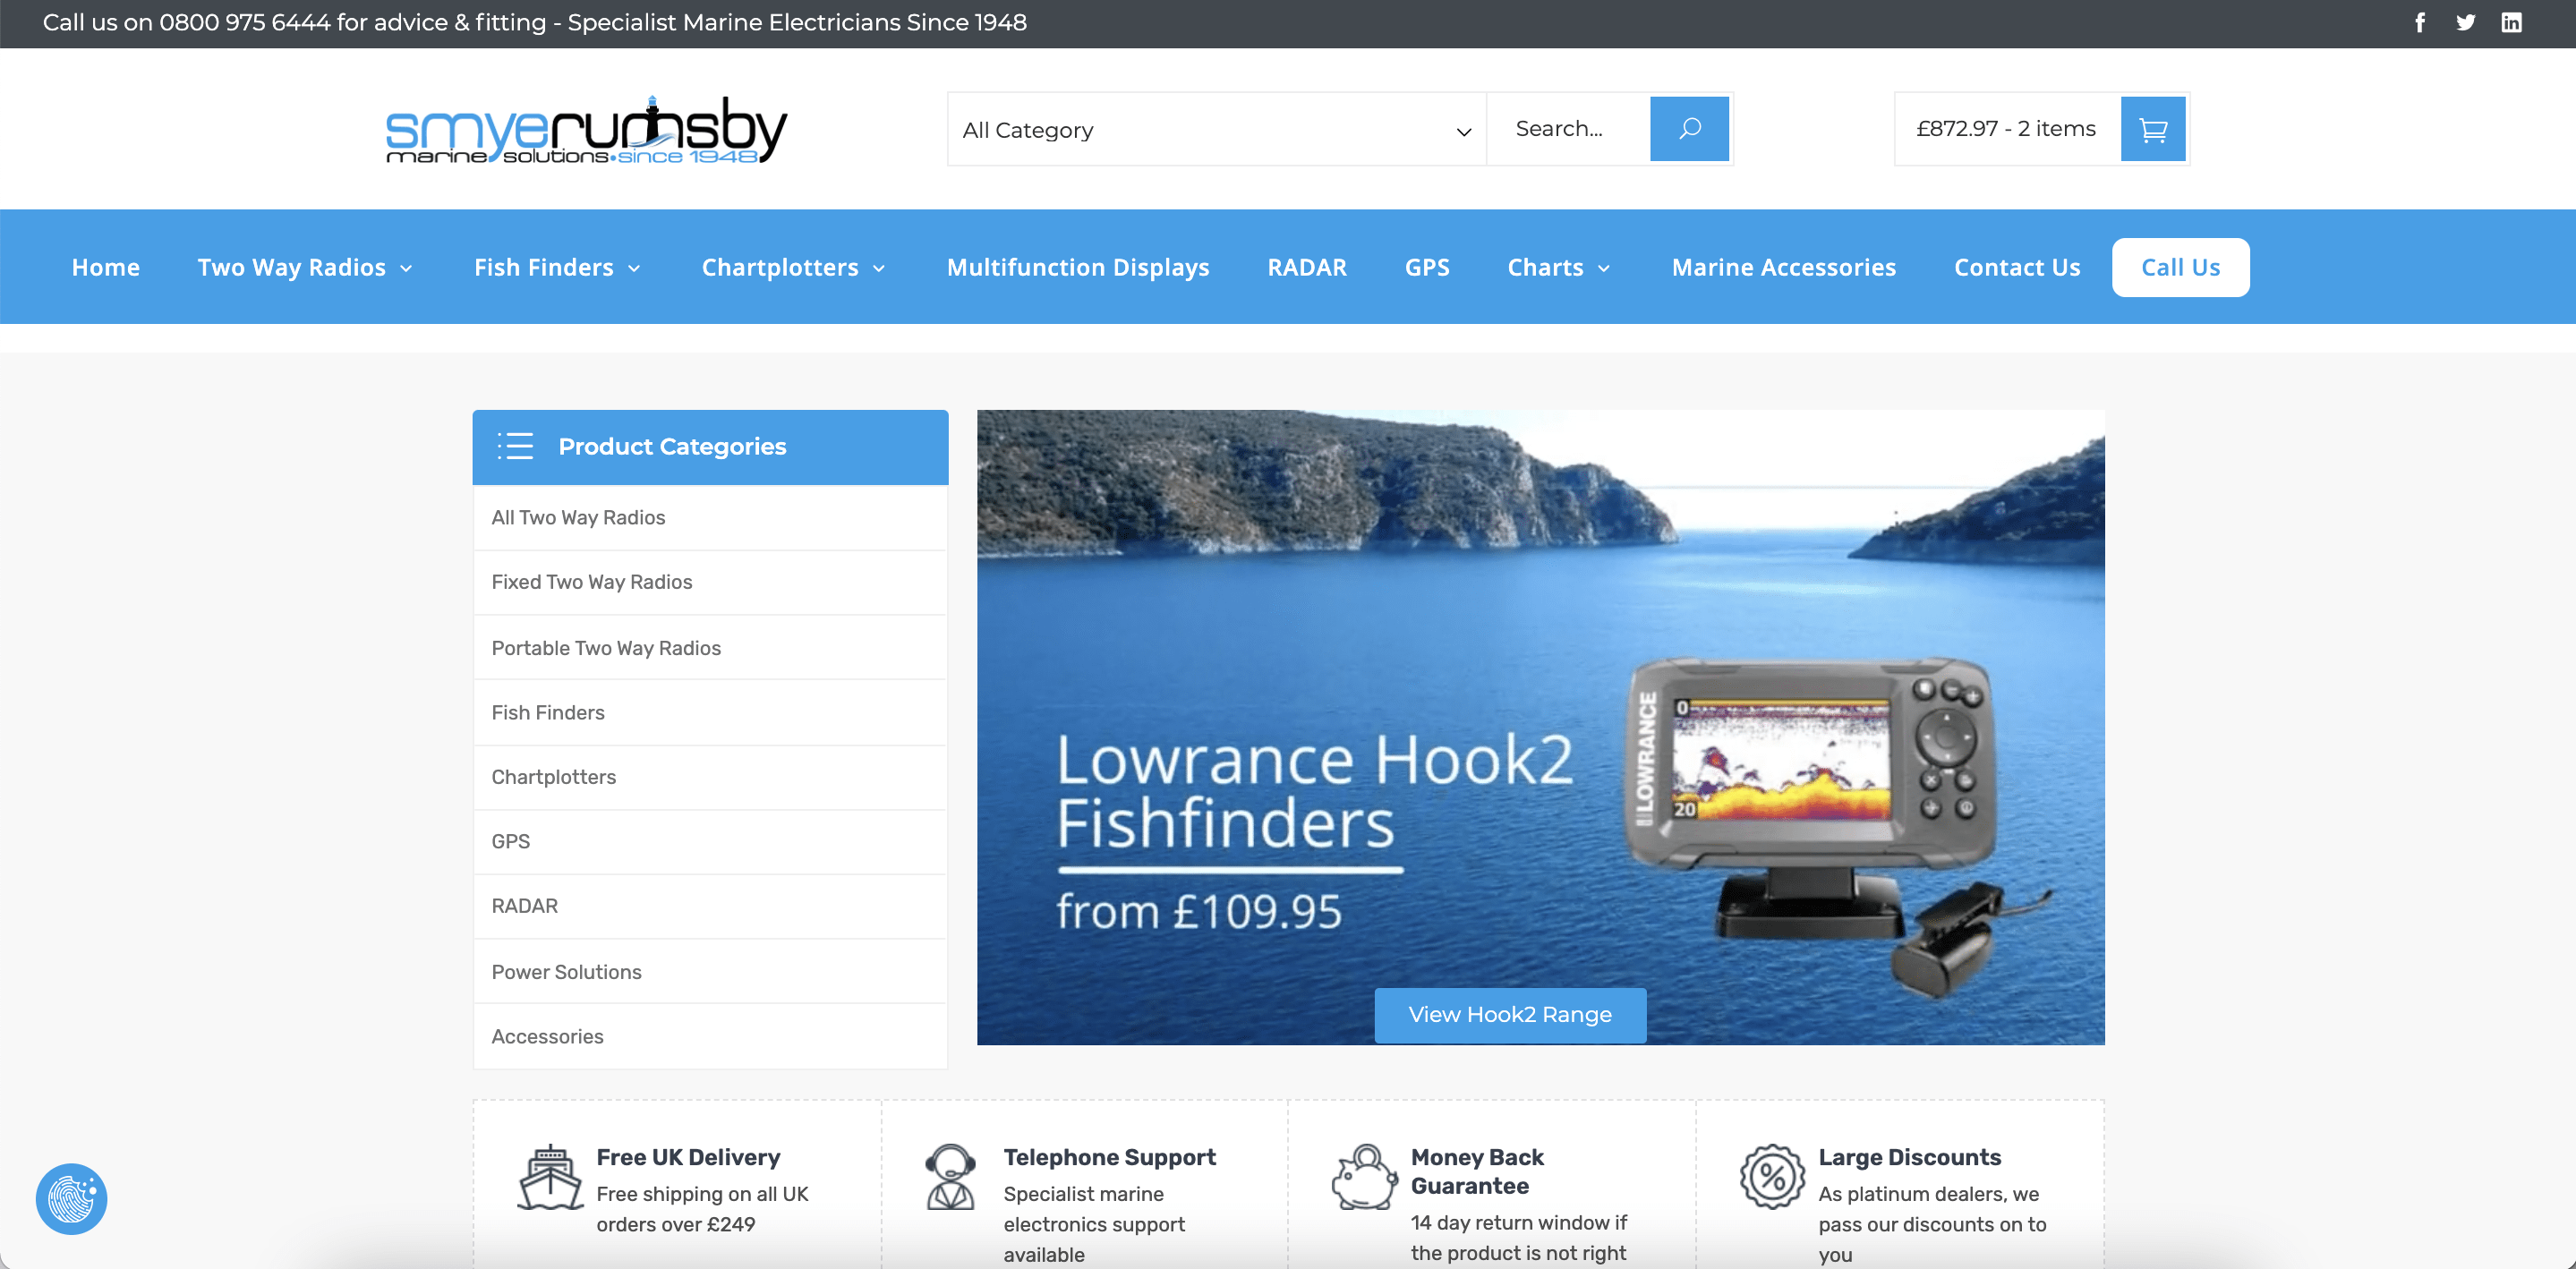Select Chartplotters sidebar category

click(x=710, y=777)
